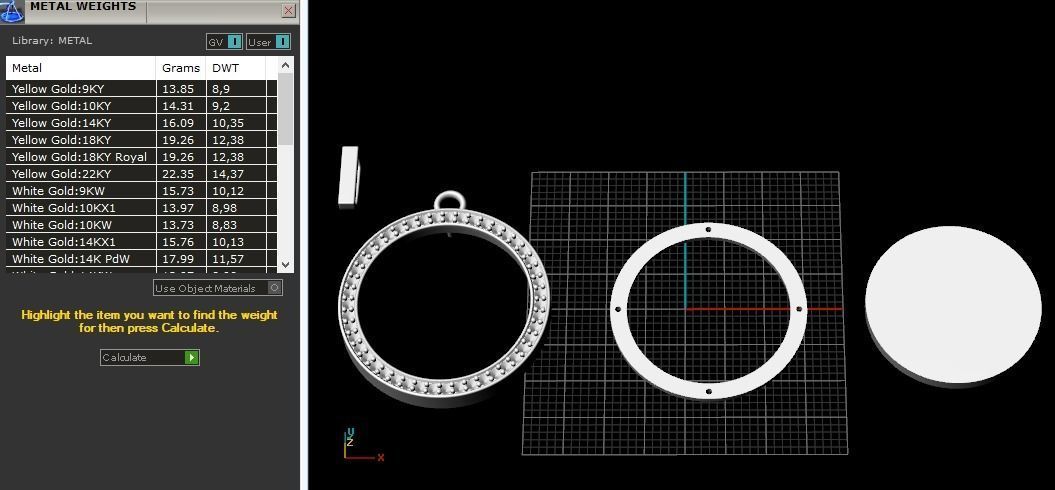Click the metal list scrollbar thumb

click(285, 109)
